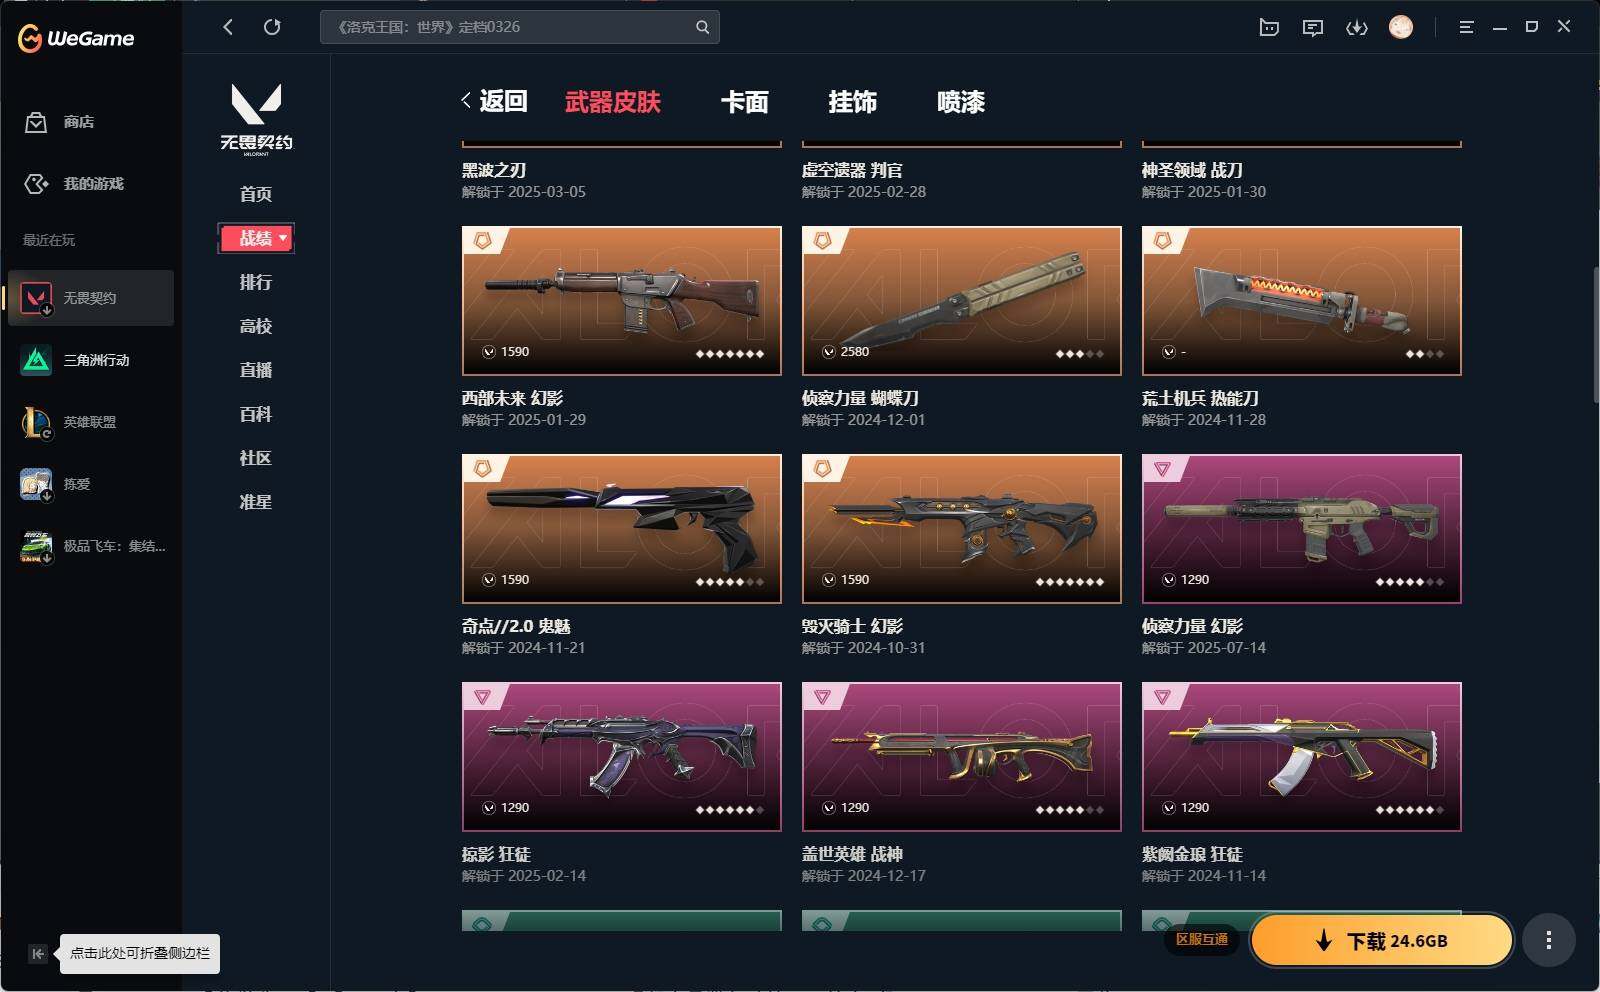The image size is (1600, 992).
Task: Click the user avatar icon
Action: pyautogui.click(x=1401, y=27)
